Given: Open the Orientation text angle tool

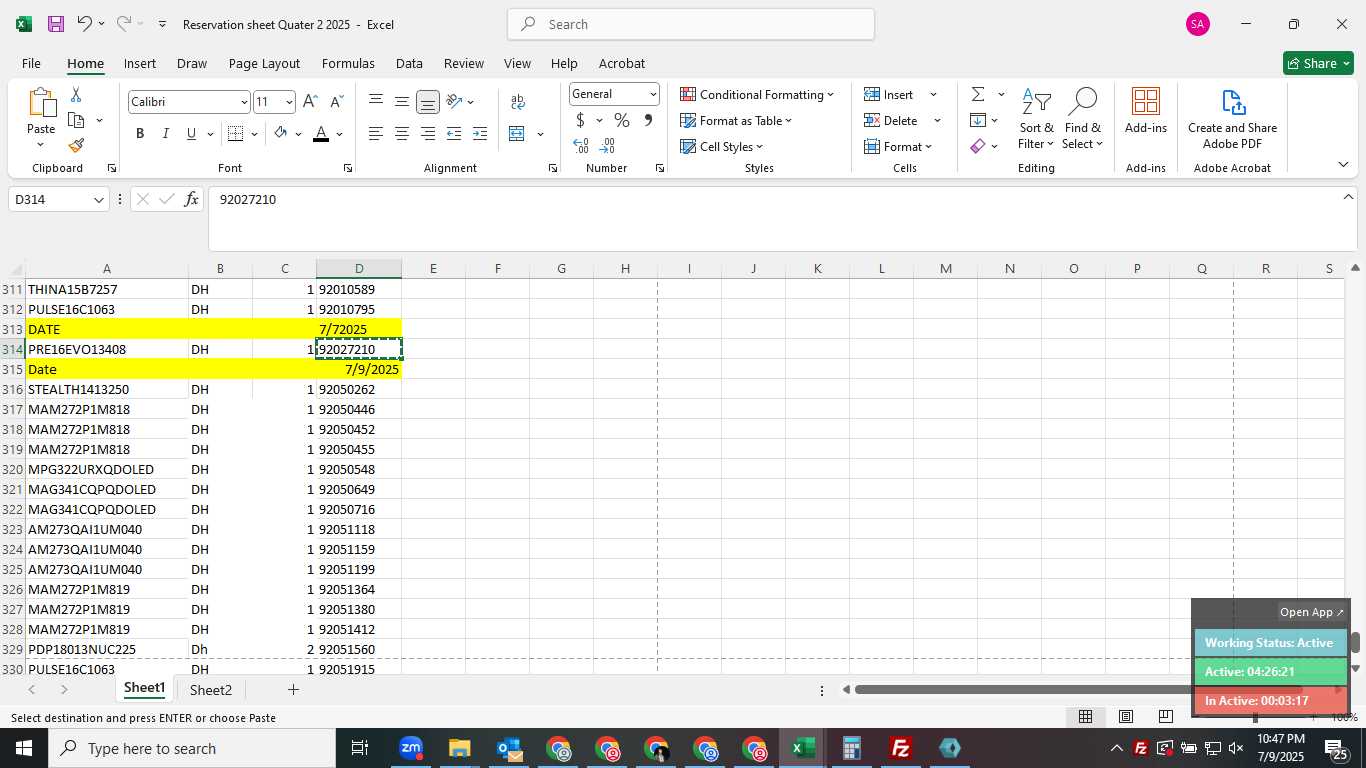Looking at the screenshot, I should [x=454, y=101].
